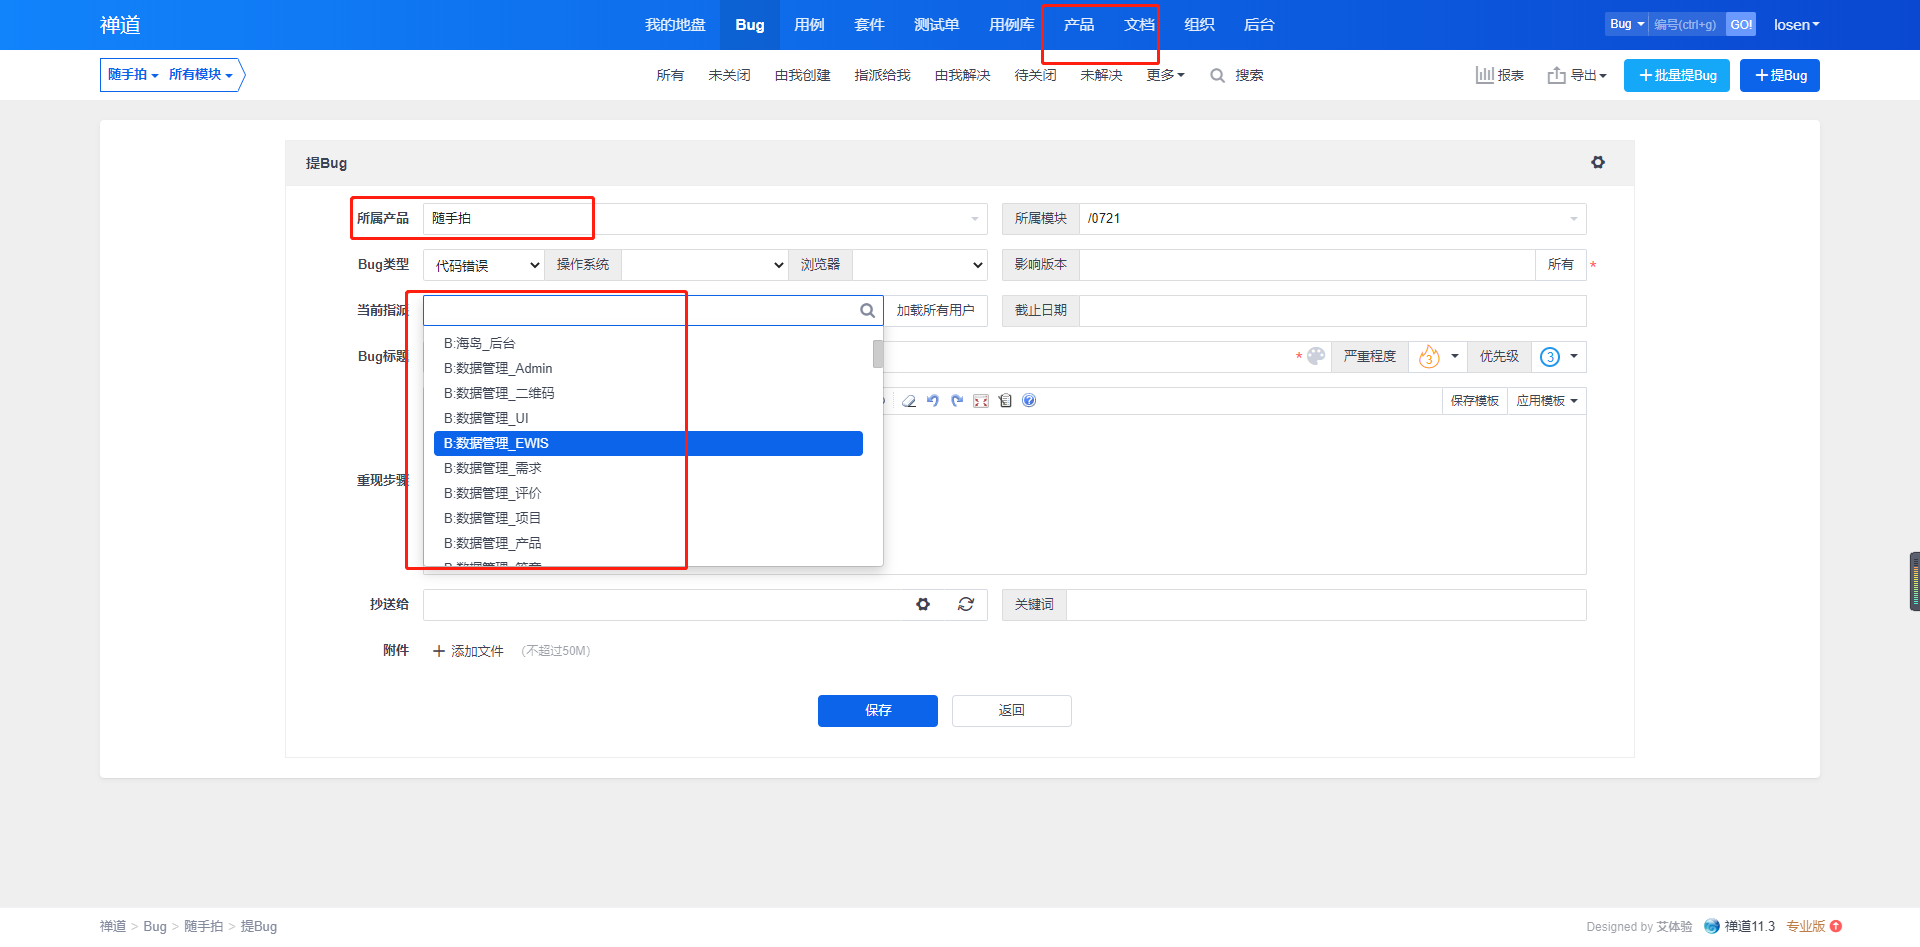The width and height of the screenshot is (1920, 947).
Task: Click the gear icon in 提Bug header
Action: tap(1598, 162)
